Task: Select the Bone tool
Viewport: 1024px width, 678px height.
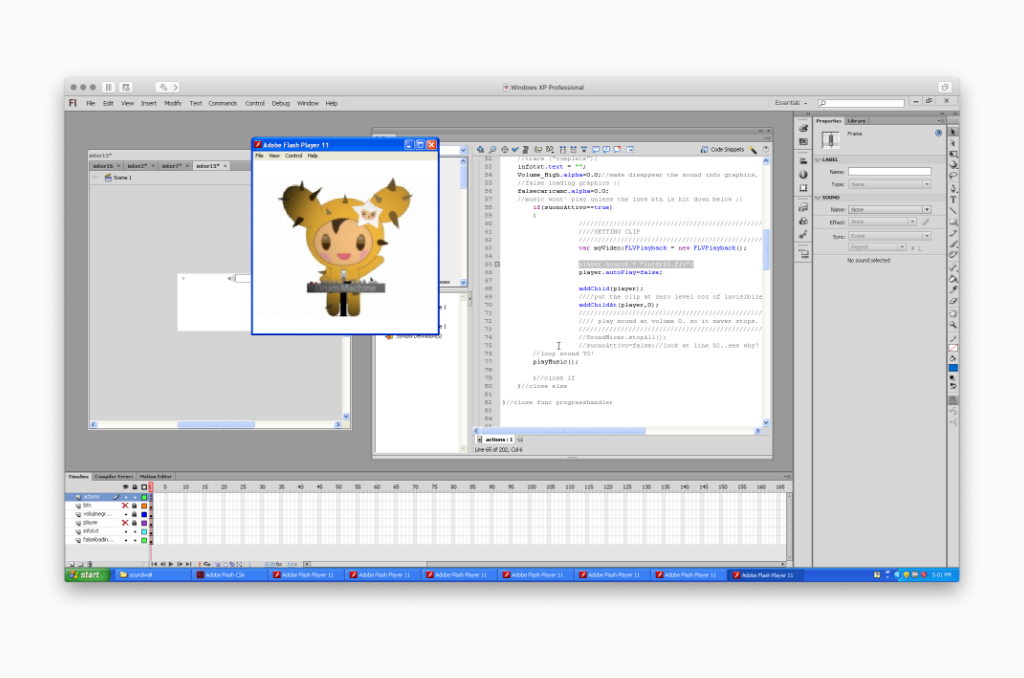Action: [x=953, y=268]
